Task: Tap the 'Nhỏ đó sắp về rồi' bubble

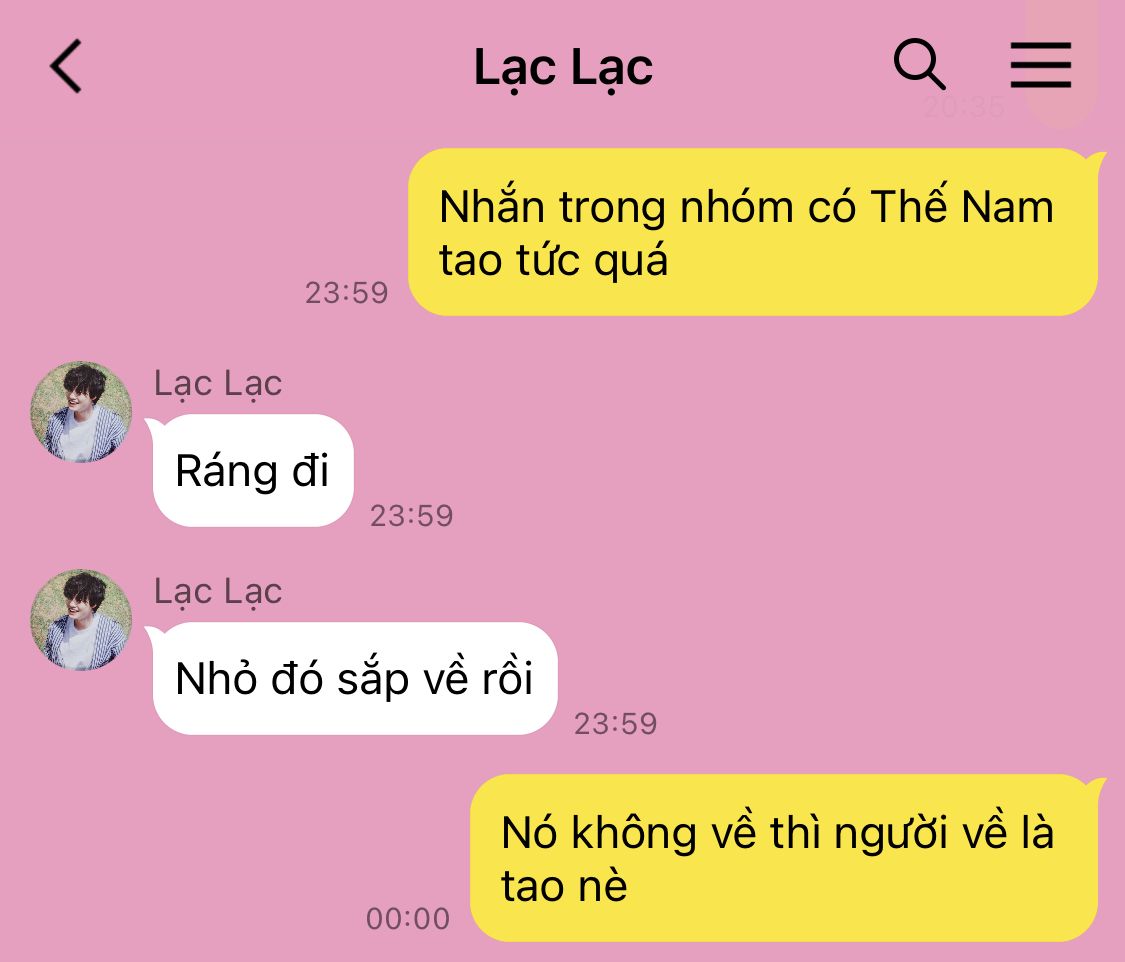Action: (354, 679)
